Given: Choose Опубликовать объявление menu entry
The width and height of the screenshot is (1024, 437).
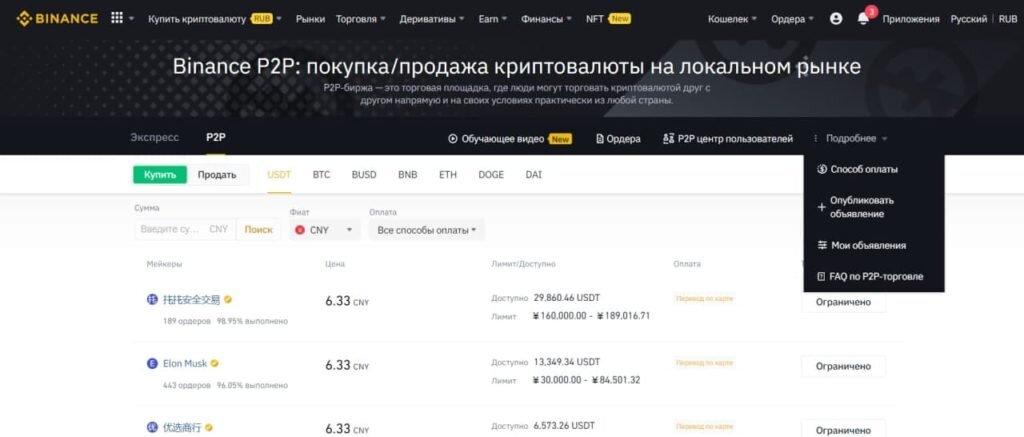Looking at the screenshot, I should tap(874, 207).
